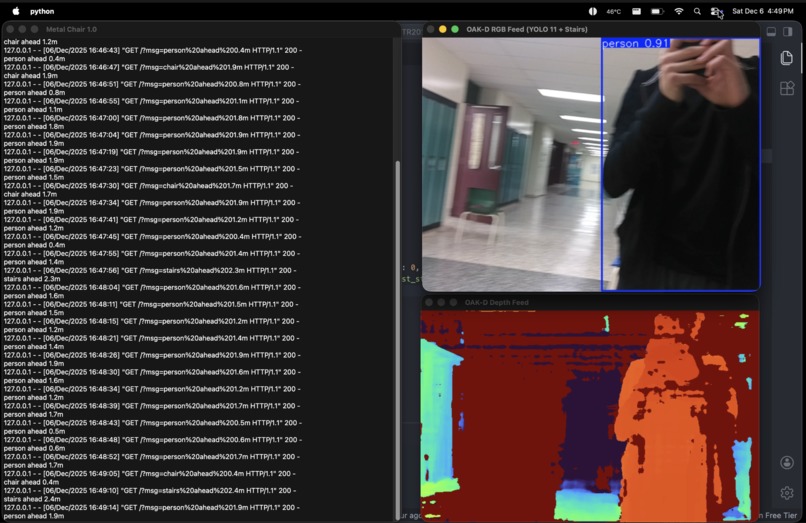Toggle the editor's bottom panel layout icon

(x=771, y=31)
